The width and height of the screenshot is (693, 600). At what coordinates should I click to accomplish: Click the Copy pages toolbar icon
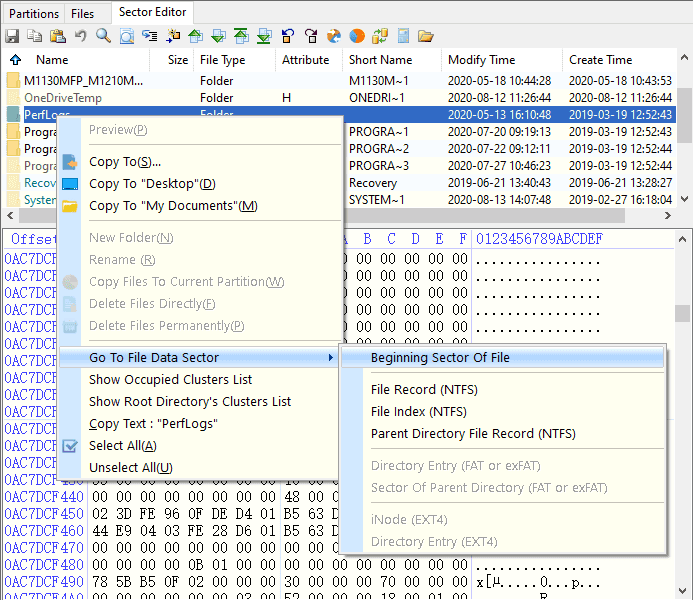35,36
